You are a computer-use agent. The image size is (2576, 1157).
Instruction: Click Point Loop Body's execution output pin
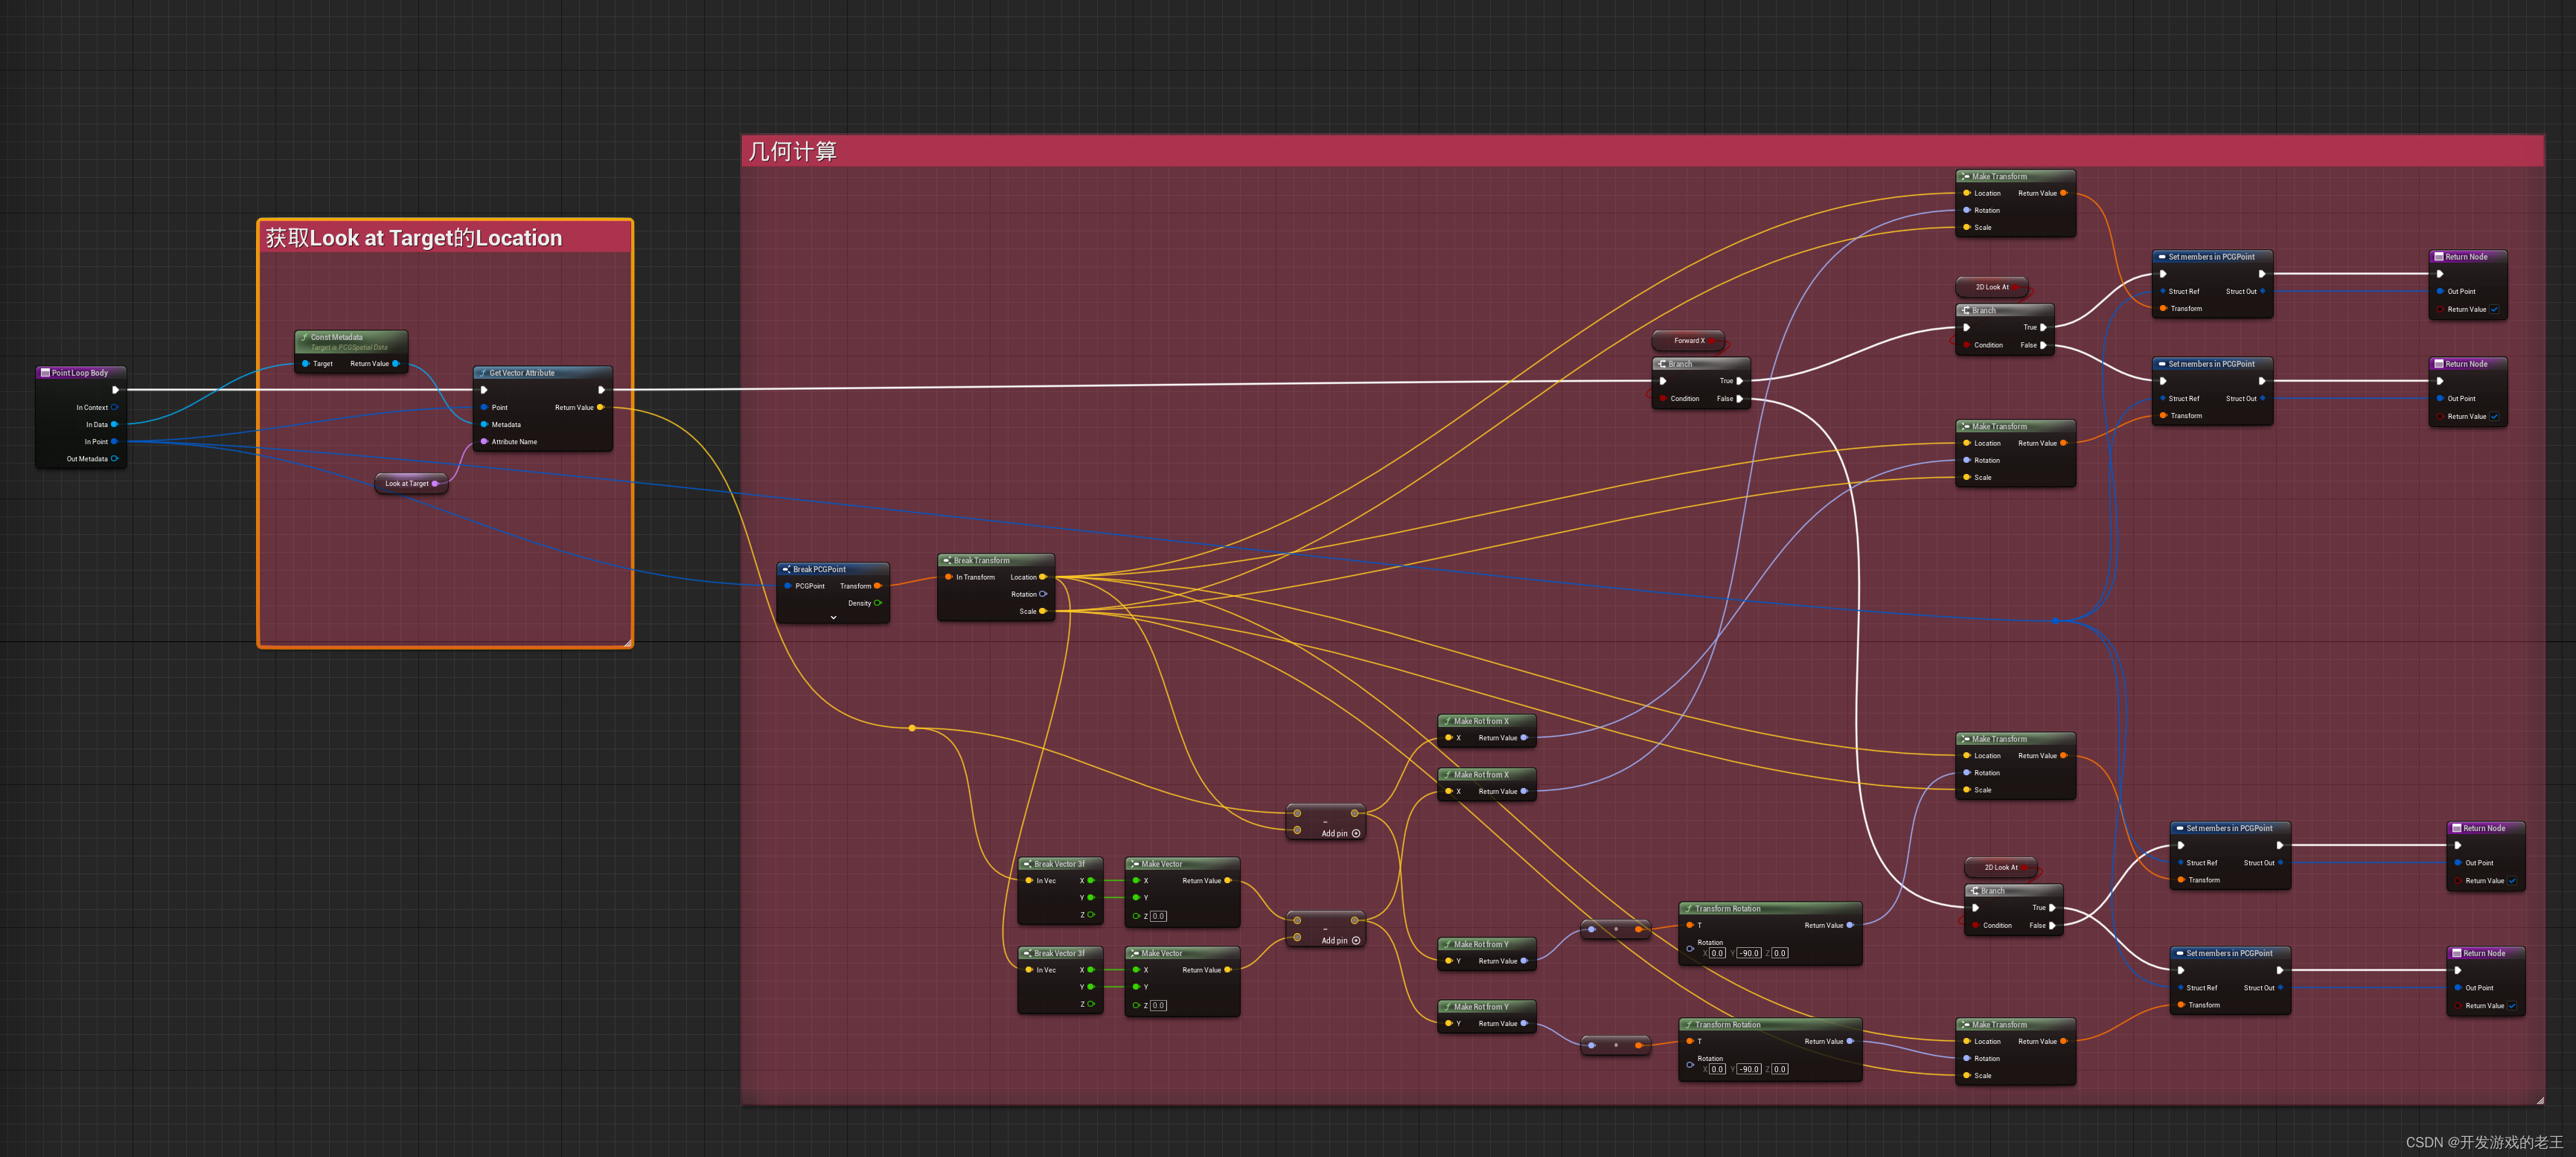[115, 390]
